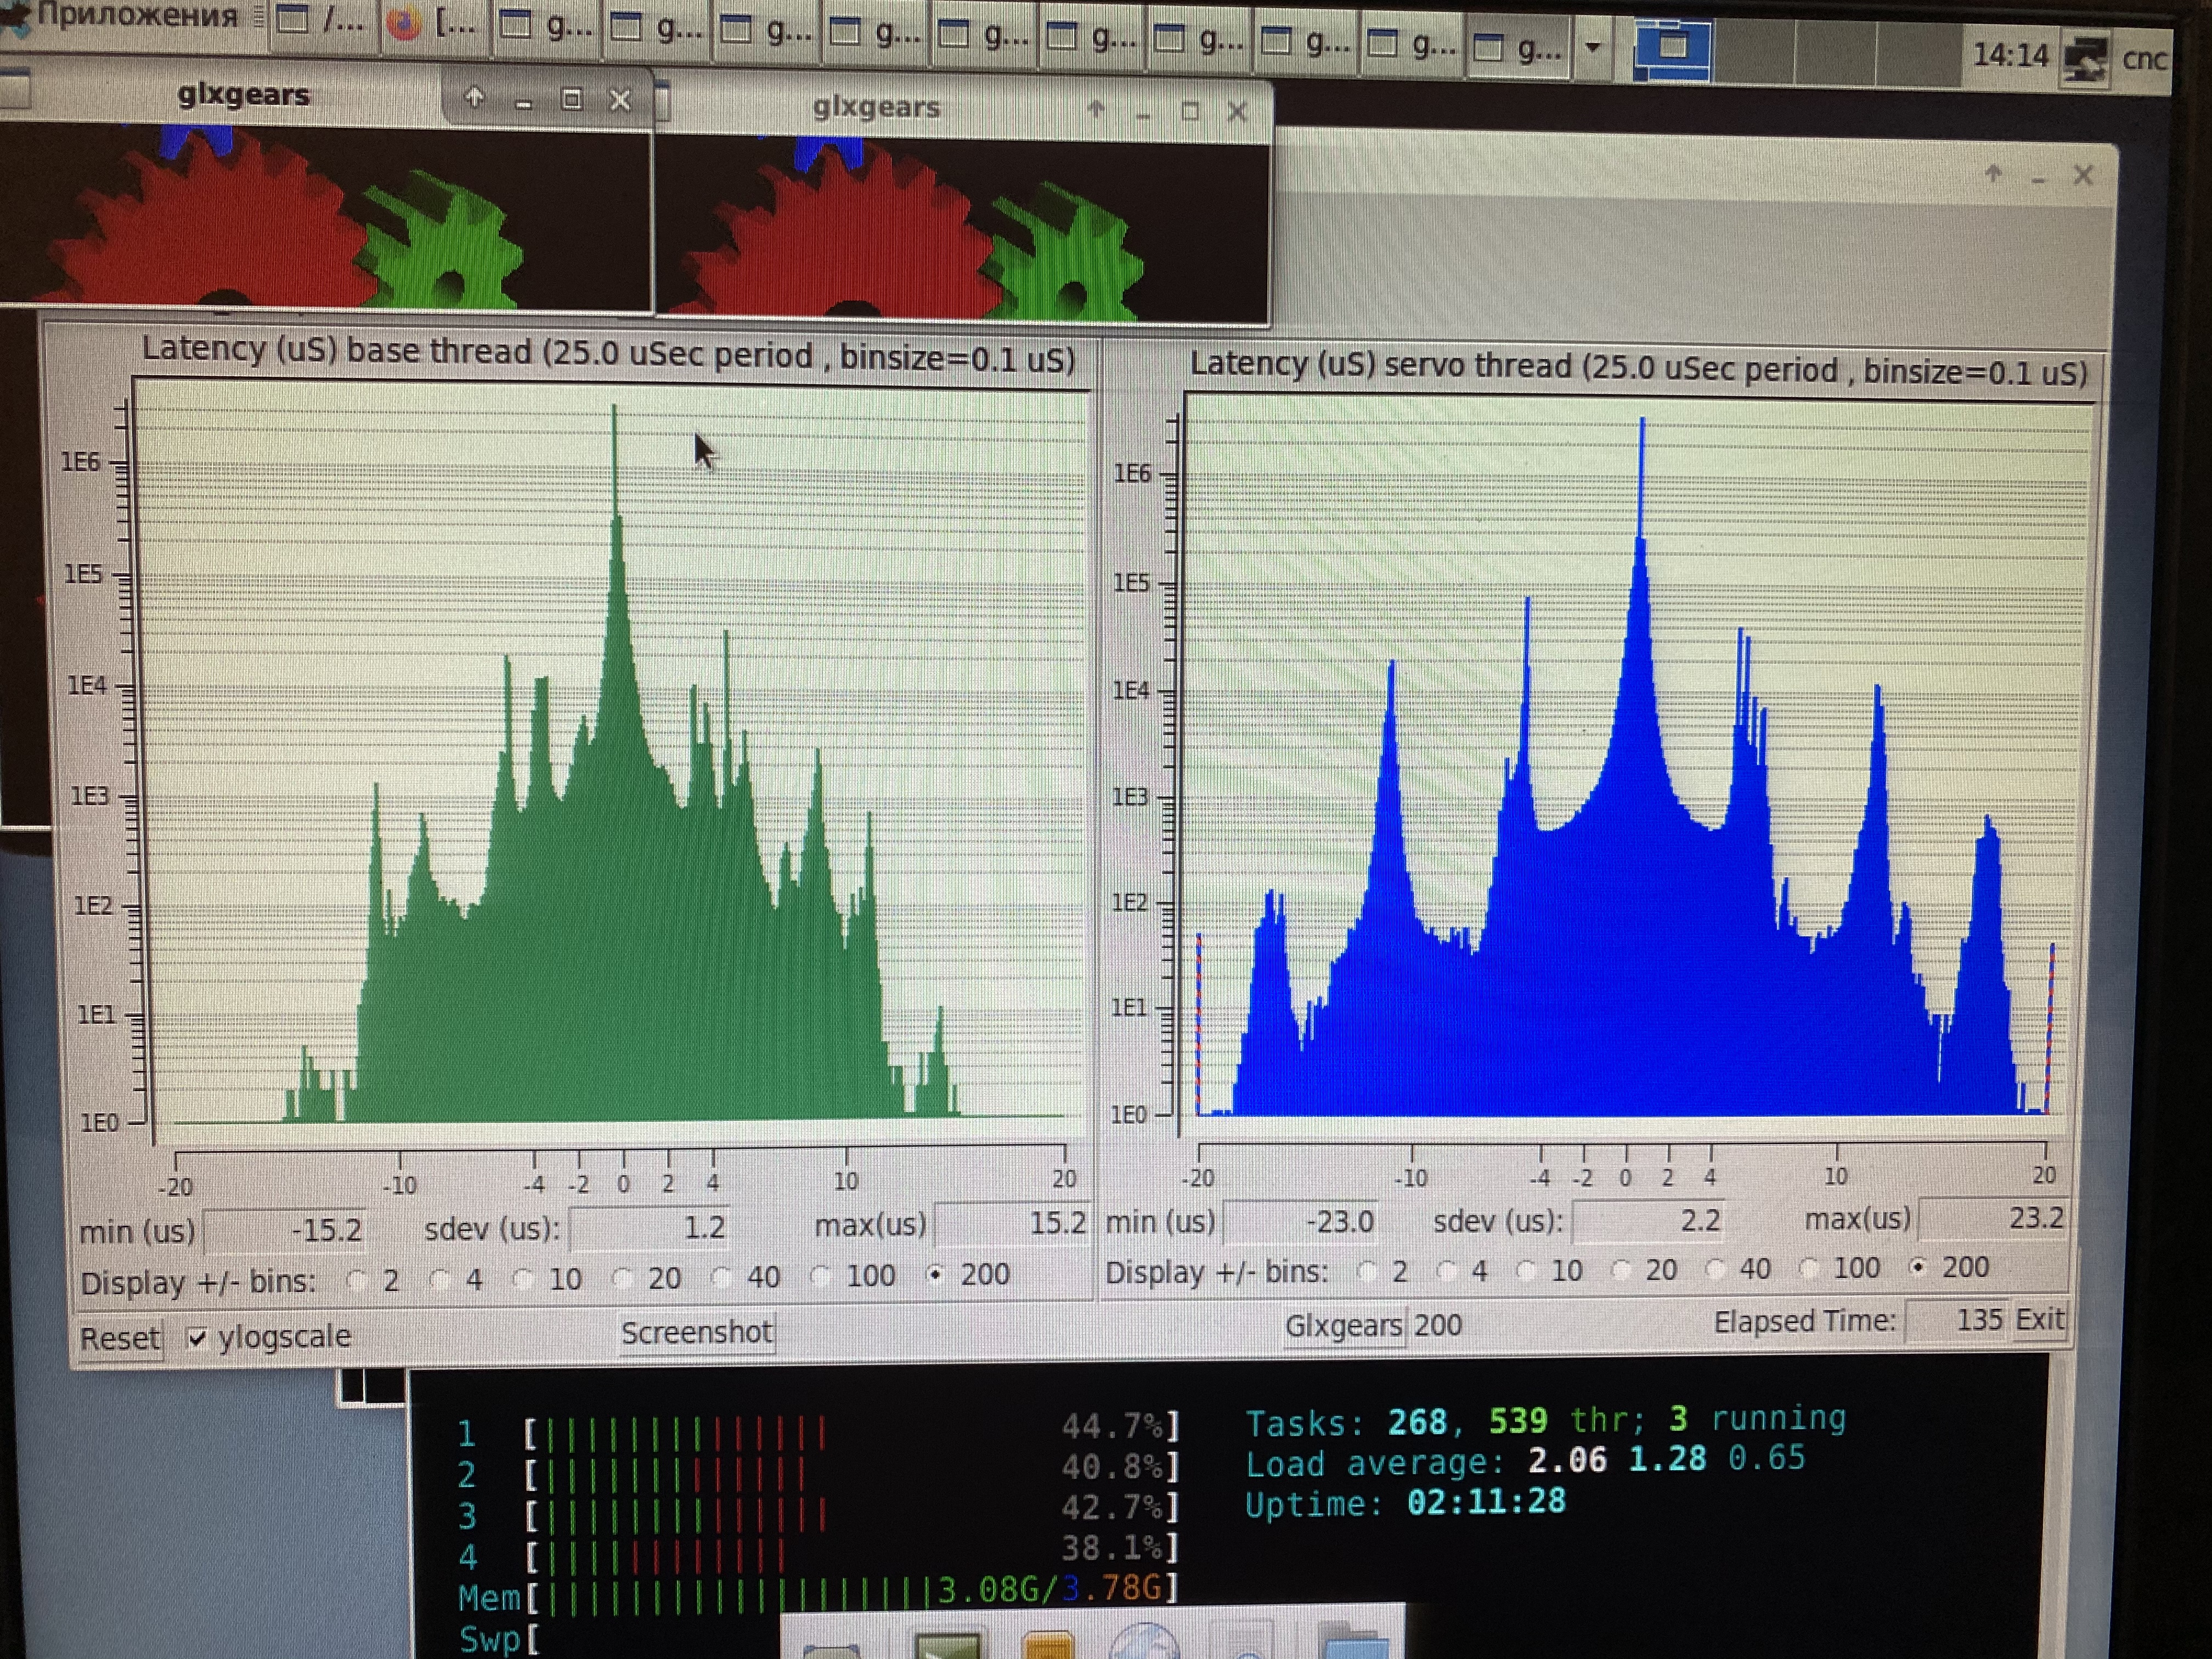Maximize the left glxgears window
2212x1659 pixels.
point(571,99)
